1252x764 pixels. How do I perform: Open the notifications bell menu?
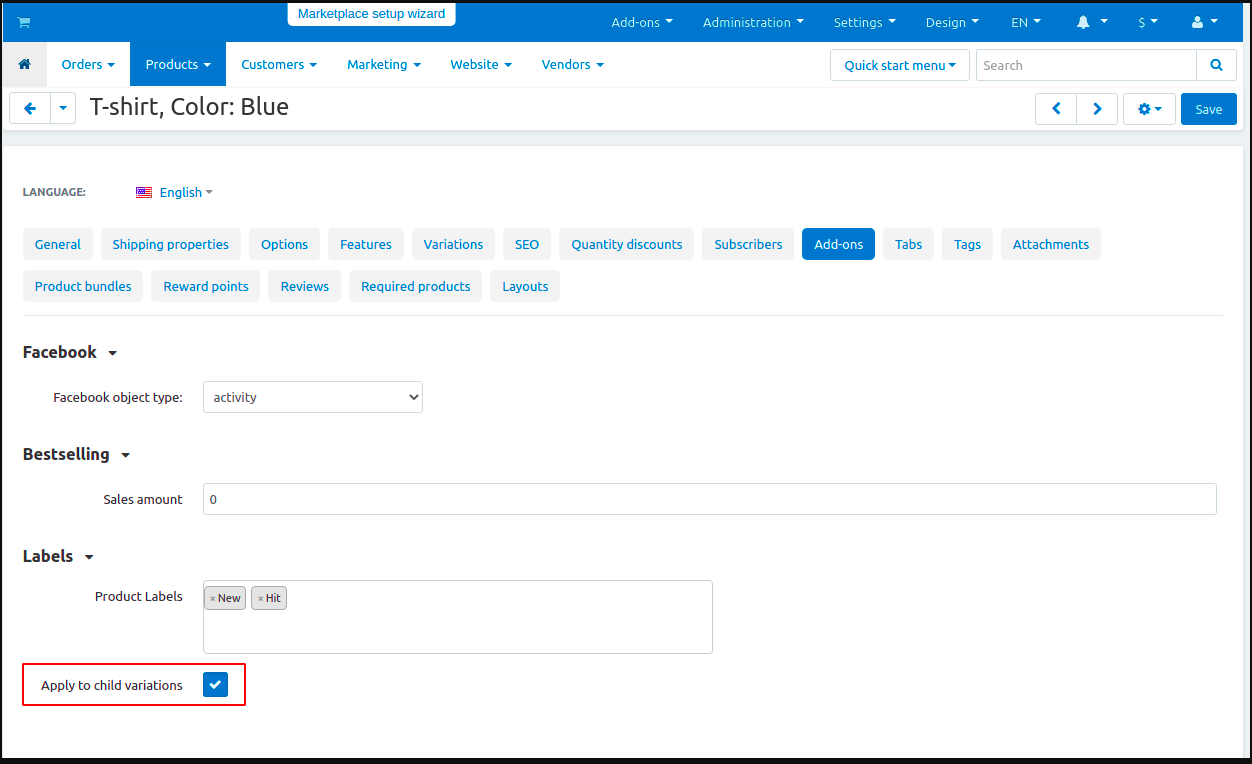(1092, 22)
